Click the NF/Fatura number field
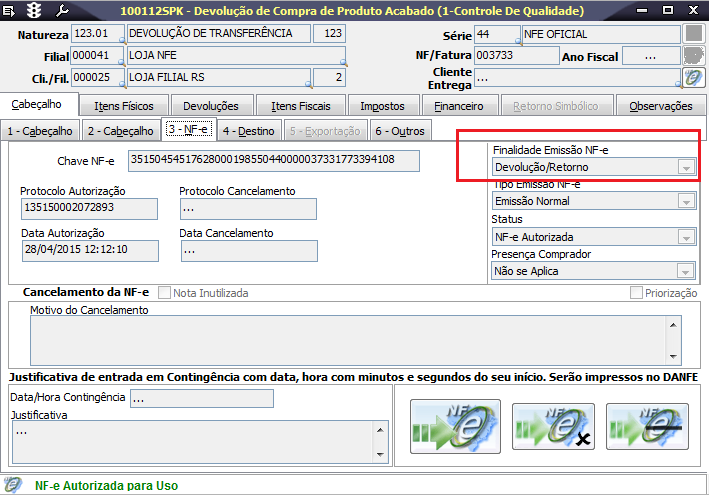 [x=516, y=55]
